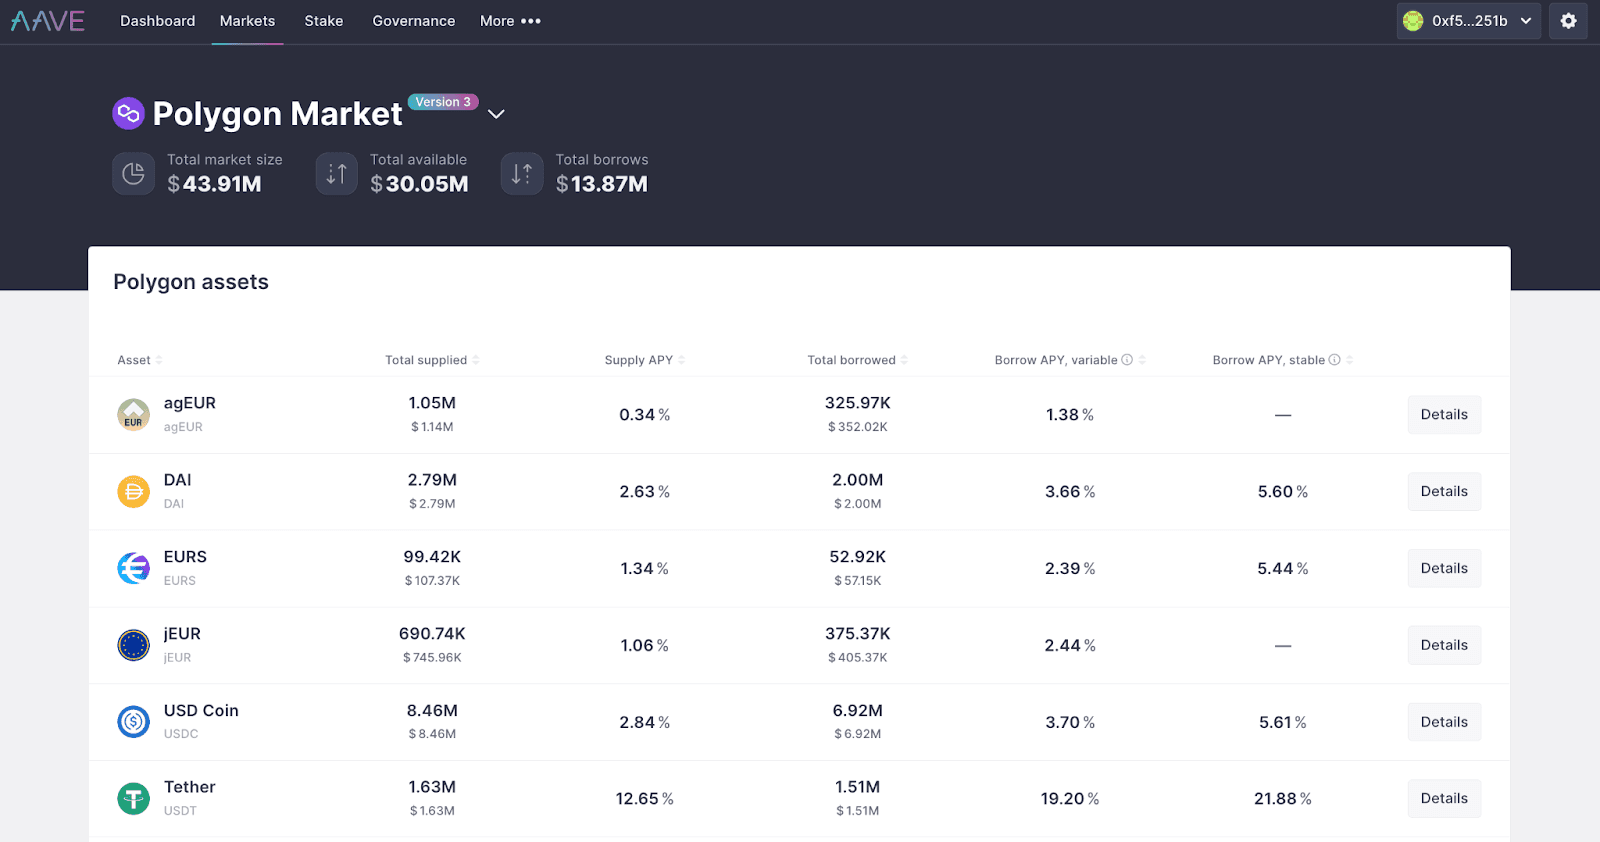Screen dimensions: 1600x842
Task: Go to the Dashboard tab
Action: 158,21
